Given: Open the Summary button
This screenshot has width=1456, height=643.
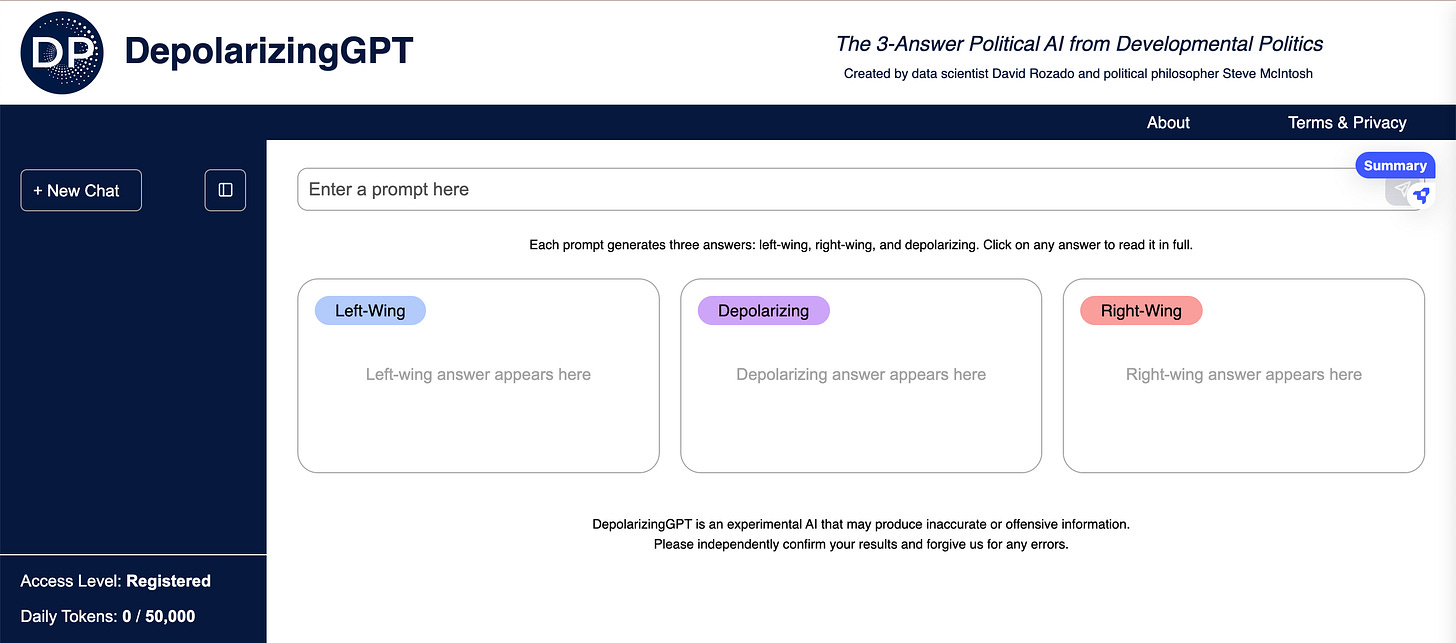Looking at the screenshot, I should tap(1395, 165).
